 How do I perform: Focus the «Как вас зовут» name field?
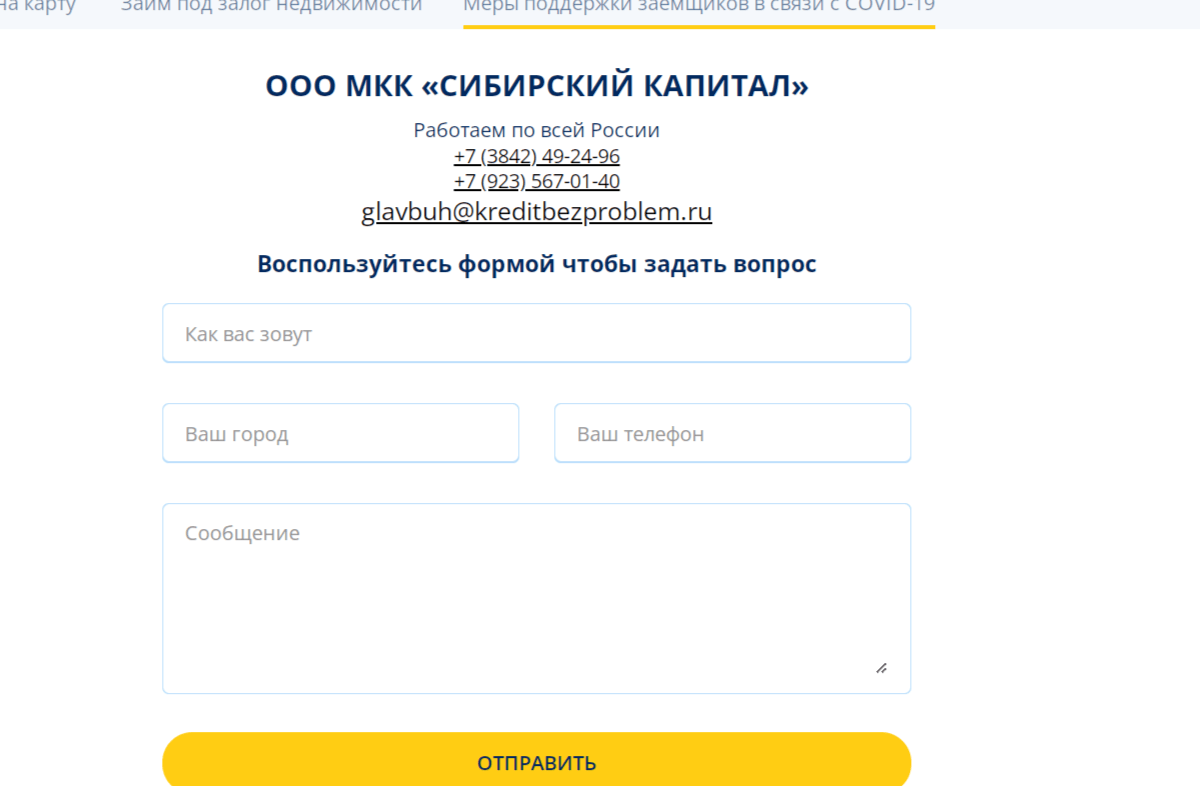[537, 333]
